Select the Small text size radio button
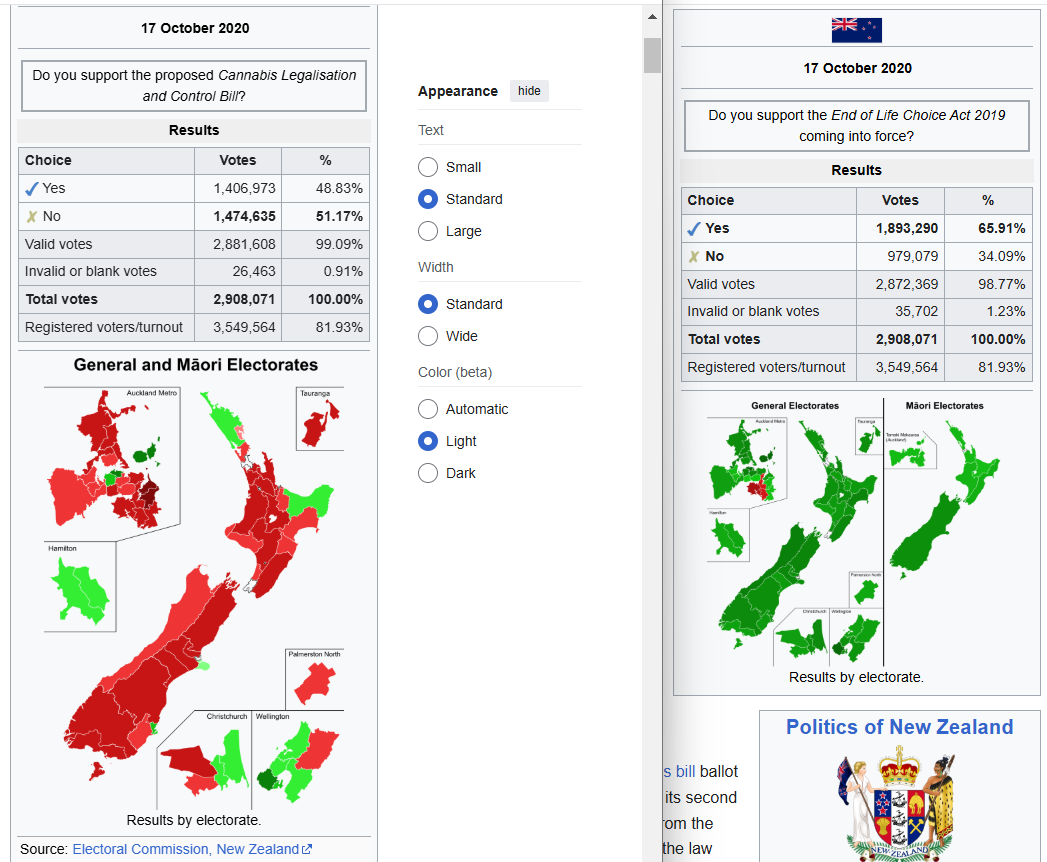 click(428, 167)
